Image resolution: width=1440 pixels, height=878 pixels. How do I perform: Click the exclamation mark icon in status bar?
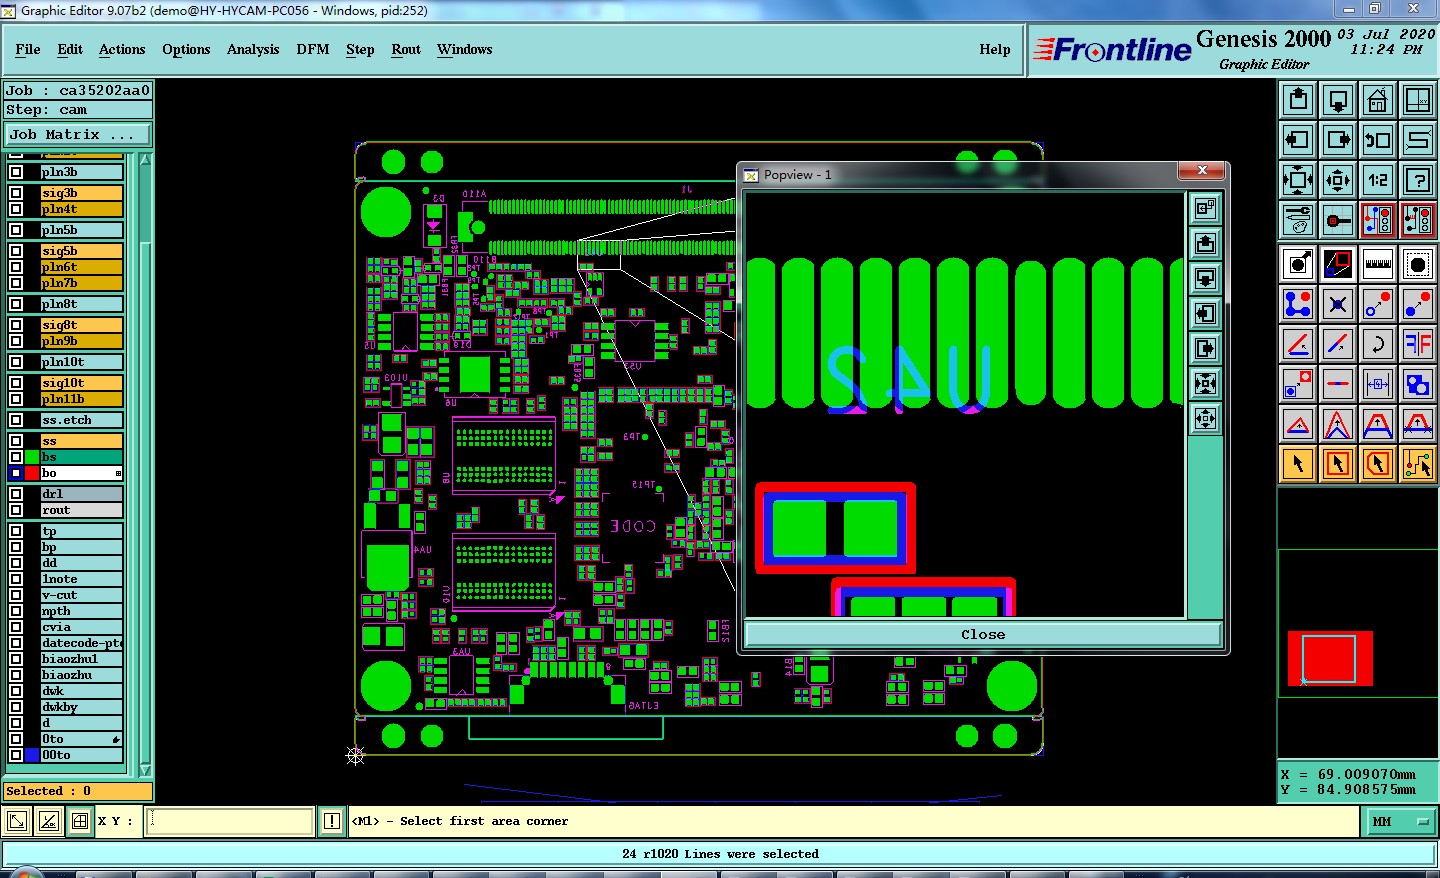click(x=332, y=821)
